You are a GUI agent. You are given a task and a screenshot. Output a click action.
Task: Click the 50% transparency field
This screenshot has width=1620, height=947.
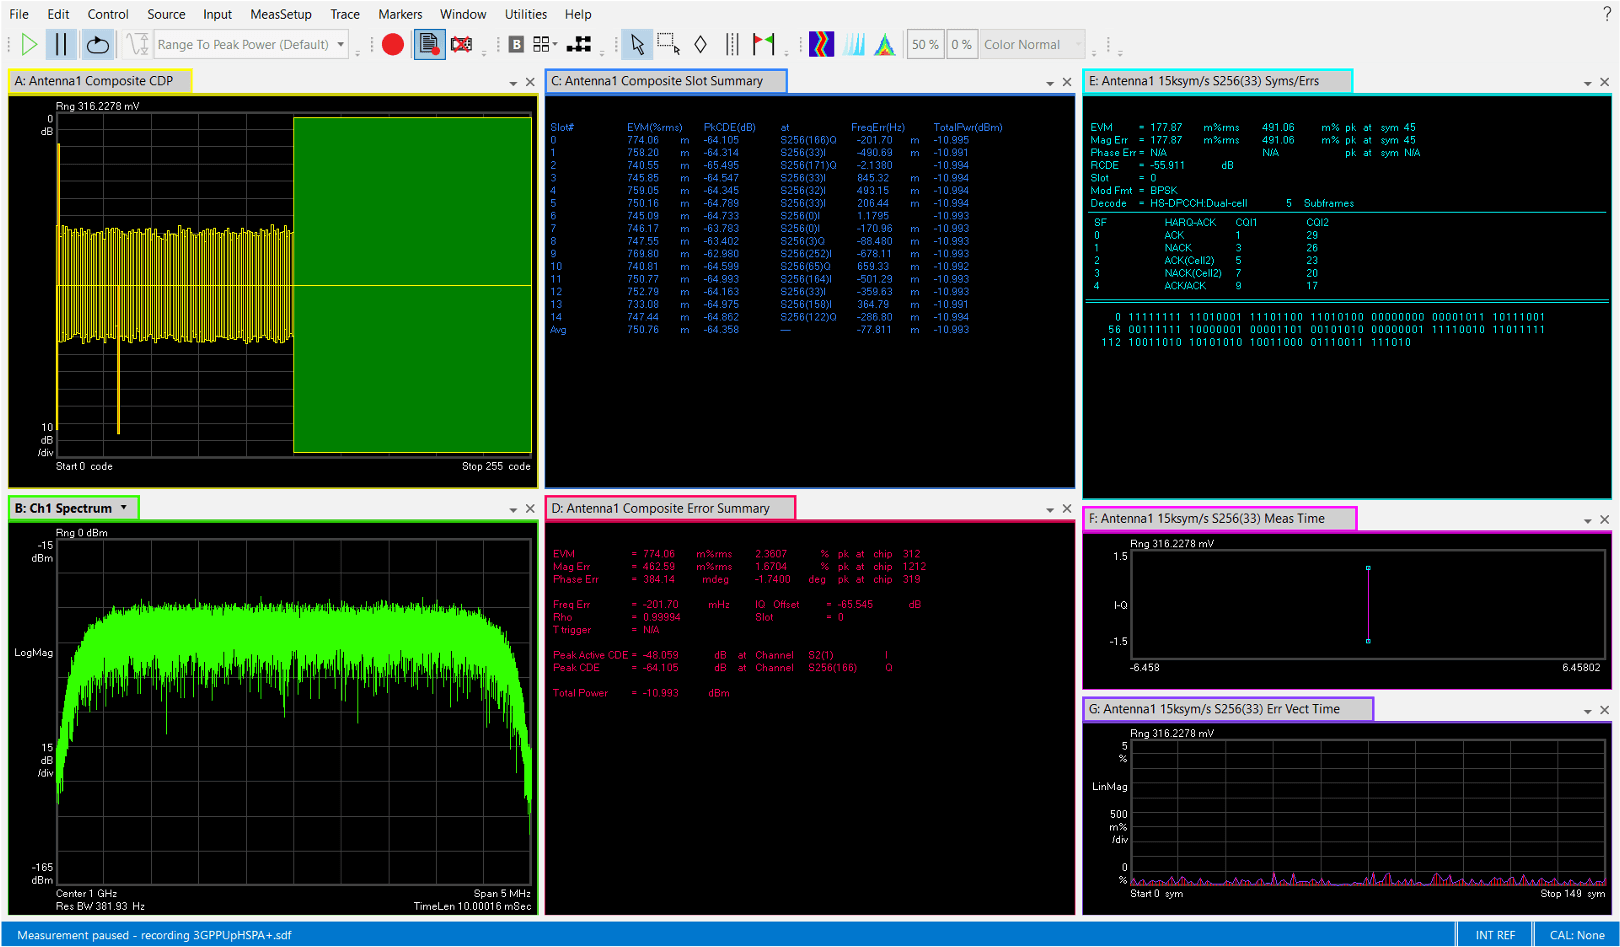click(x=923, y=44)
